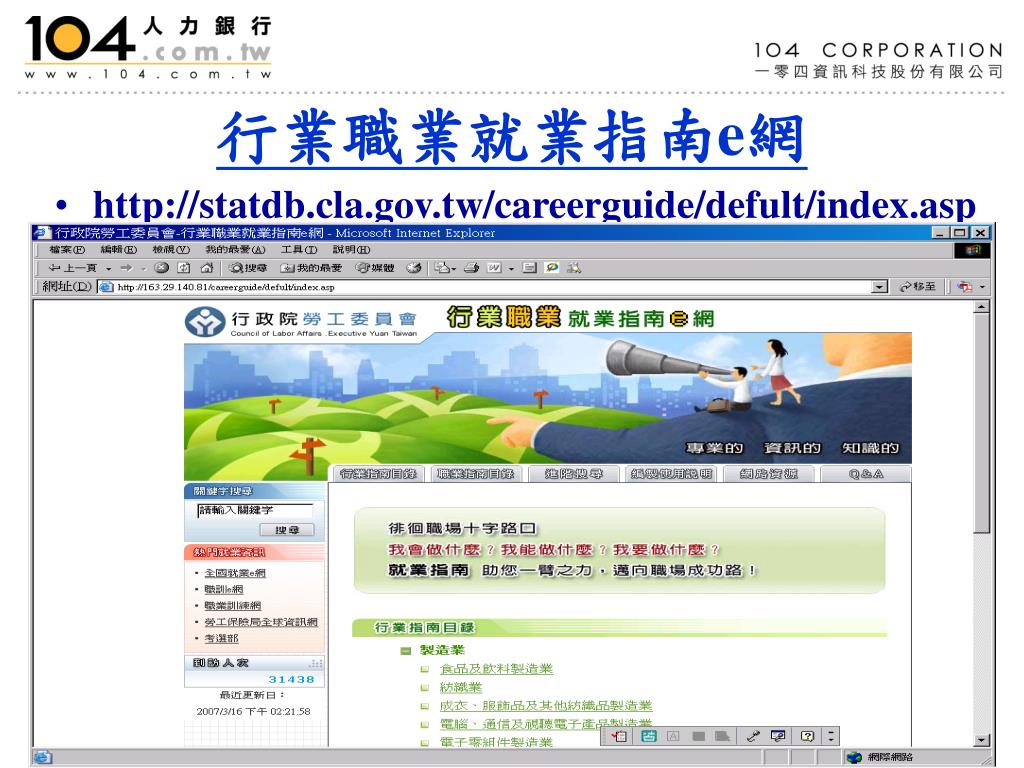Open the 成衣、服飾品及其他紡織品製造業 link
Image resolution: width=1024 pixels, height=768 pixels.
pos(546,705)
